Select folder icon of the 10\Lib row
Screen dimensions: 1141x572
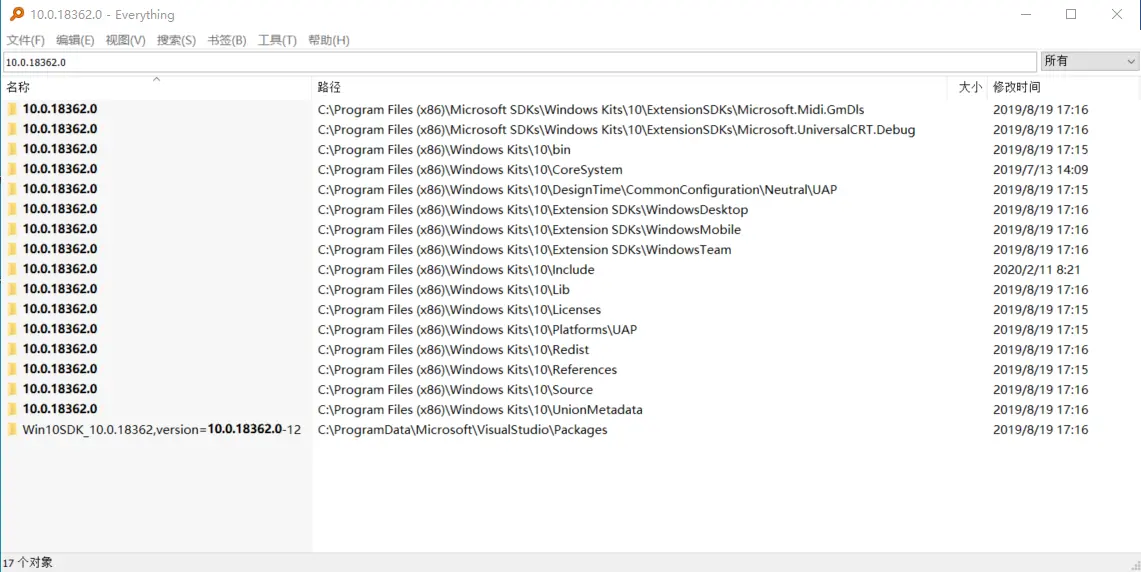[12, 290]
